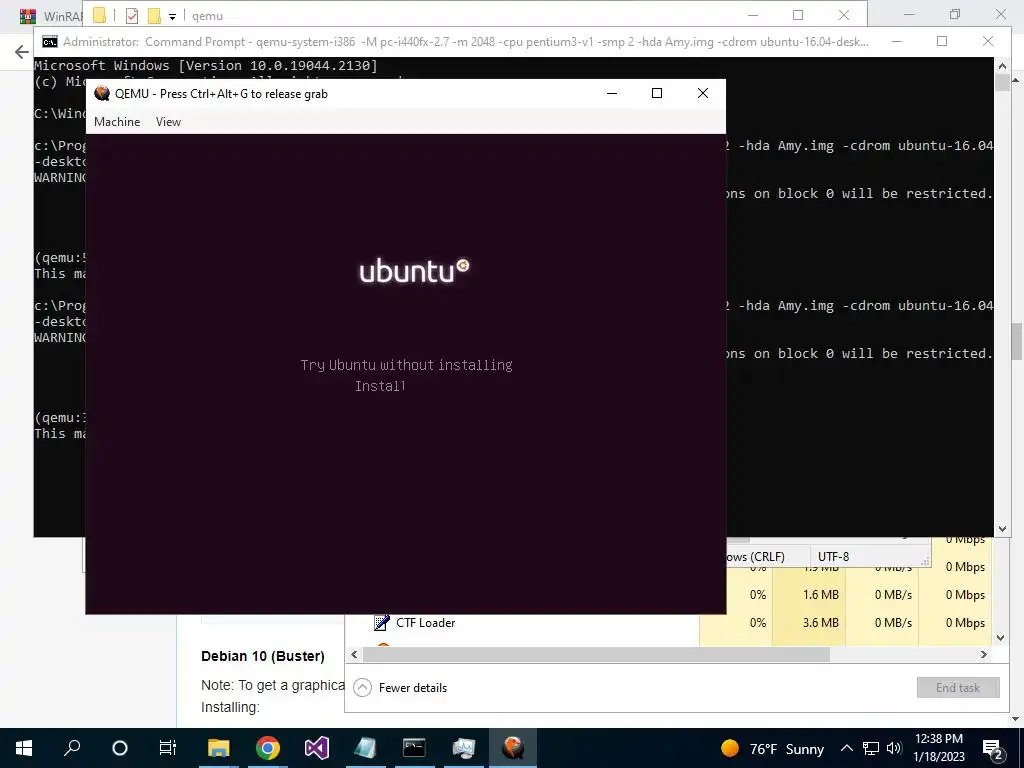Viewport: 1024px width, 768px height.
Task: Show hidden system tray icons
Action: click(846, 748)
